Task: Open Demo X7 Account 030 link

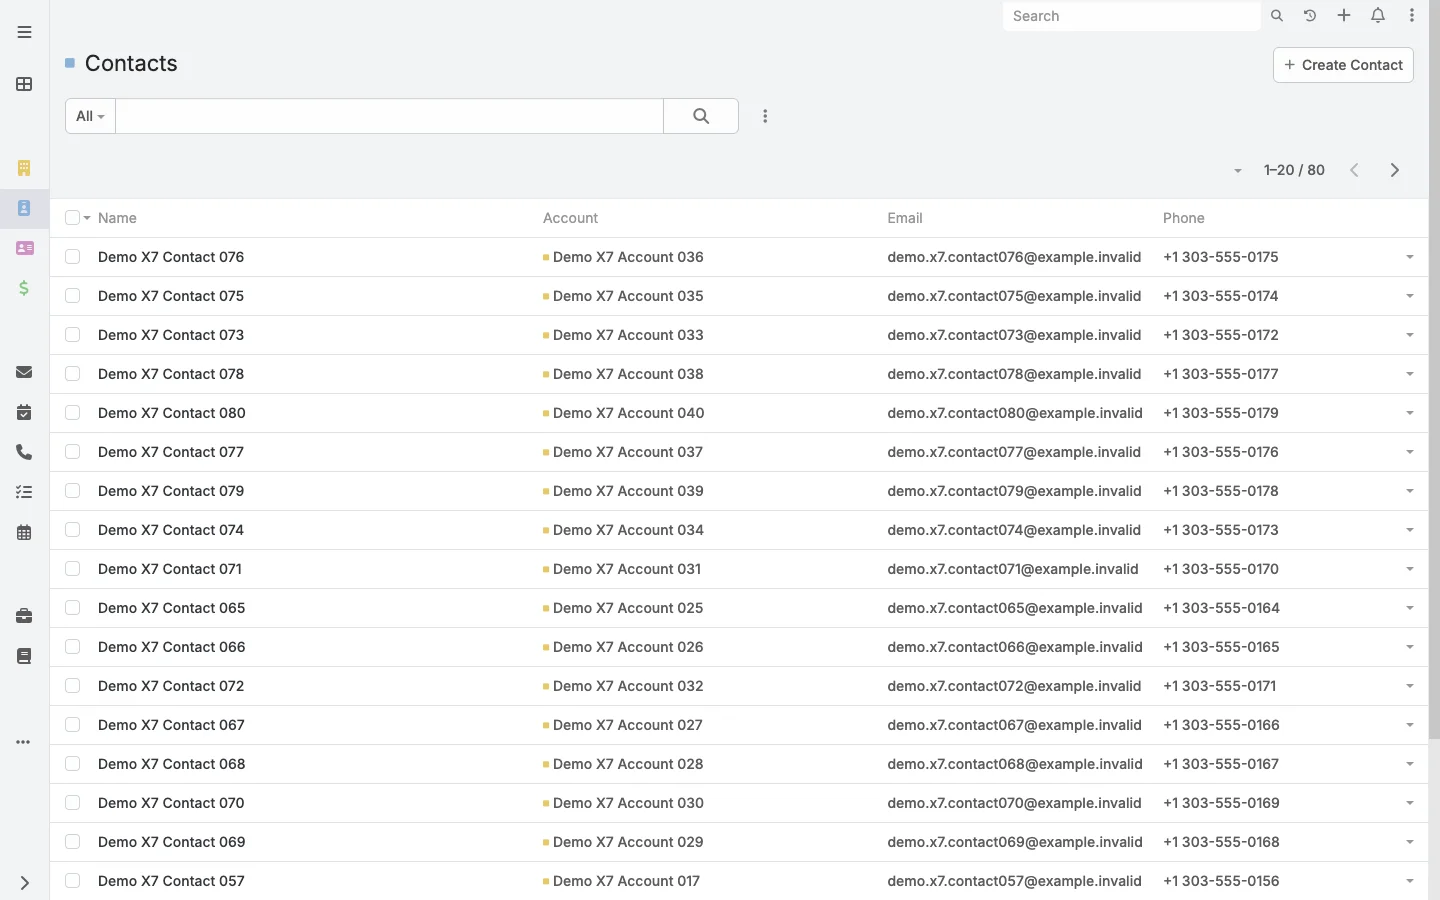Action: [x=628, y=803]
